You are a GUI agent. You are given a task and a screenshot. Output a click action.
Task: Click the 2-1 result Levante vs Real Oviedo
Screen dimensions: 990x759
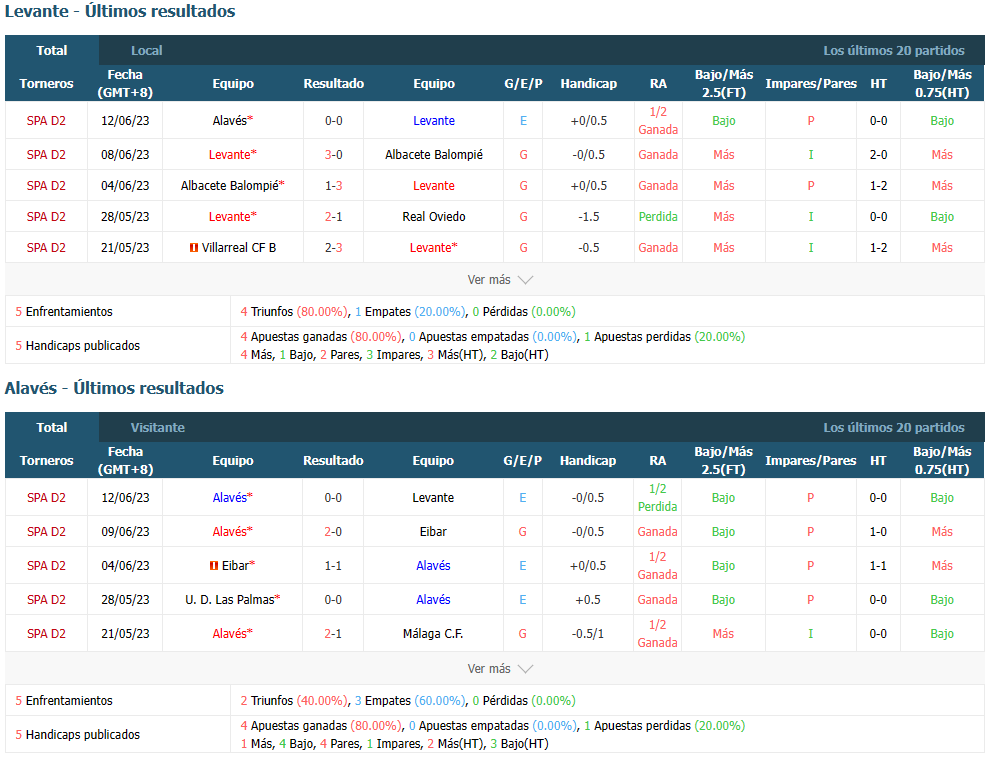click(333, 217)
